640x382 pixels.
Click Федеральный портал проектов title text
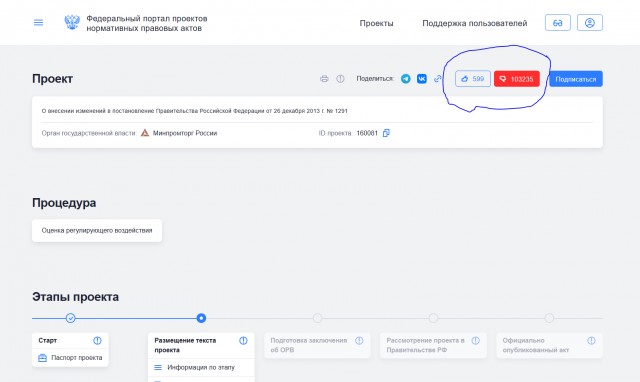(x=147, y=23)
